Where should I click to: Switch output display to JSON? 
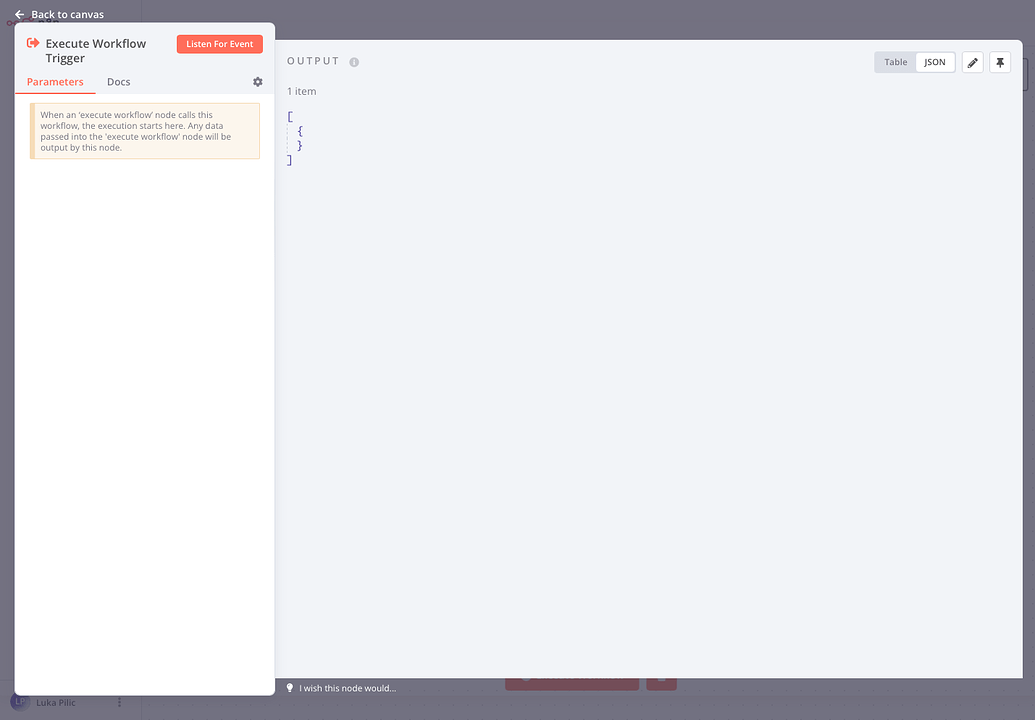[935, 62]
